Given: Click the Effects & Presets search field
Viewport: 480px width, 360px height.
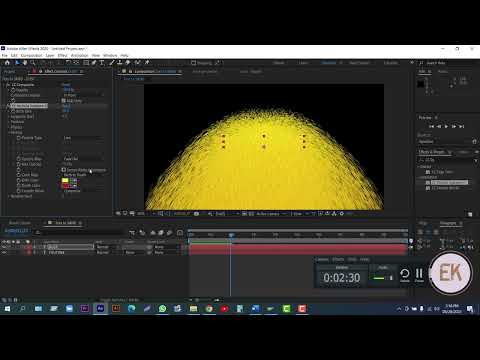Looking at the screenshot, I should [x=449, y=160].
